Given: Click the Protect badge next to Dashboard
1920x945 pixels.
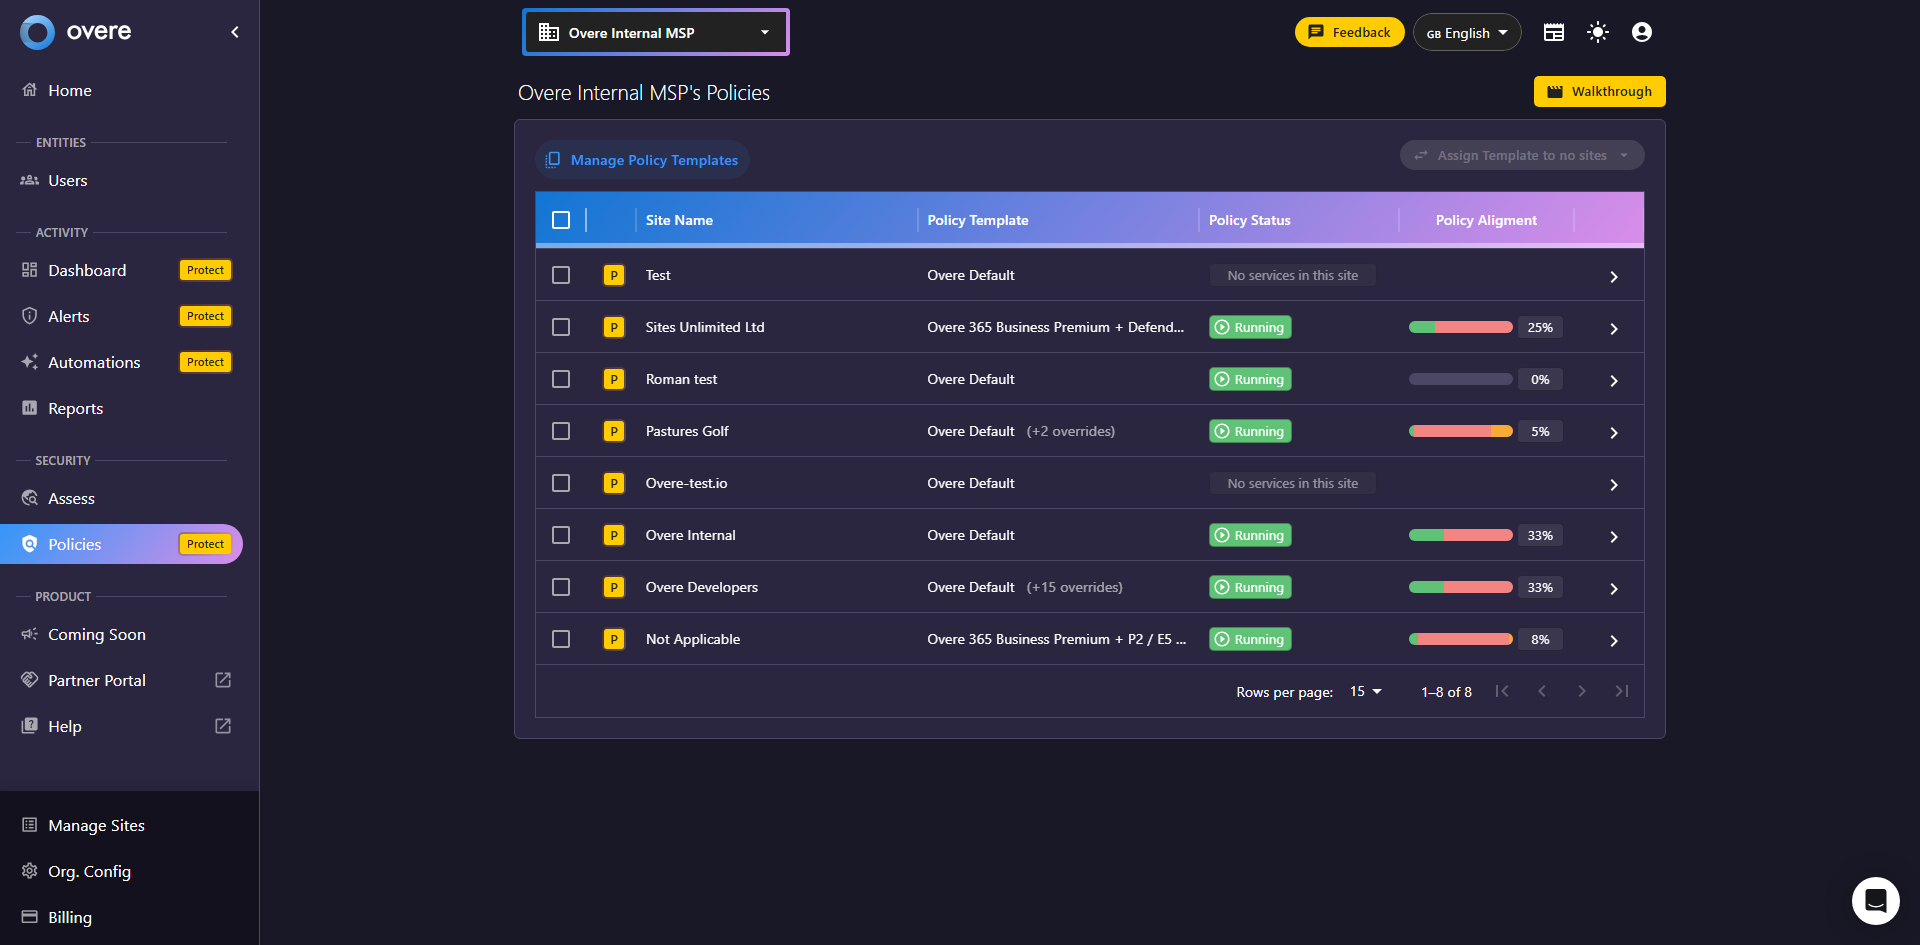Looking at the screenshot, I should [205, 270].
